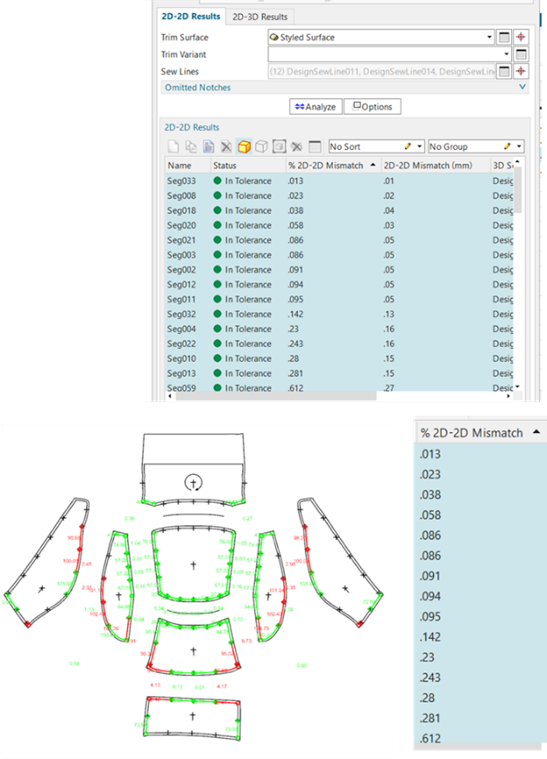Click the table icon next to Trim Variant
547x759 pixels.
point(521,54)
